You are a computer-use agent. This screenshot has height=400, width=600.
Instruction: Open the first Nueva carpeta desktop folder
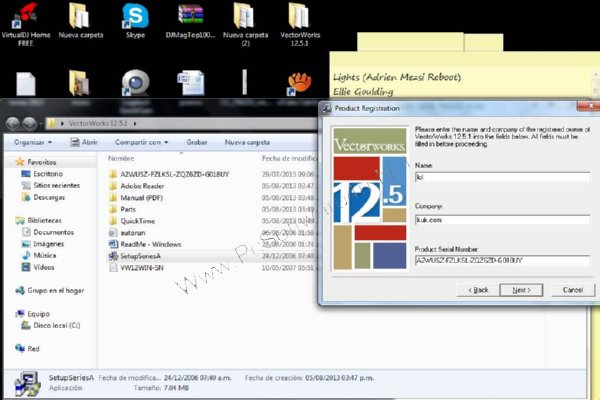(80, 21)
